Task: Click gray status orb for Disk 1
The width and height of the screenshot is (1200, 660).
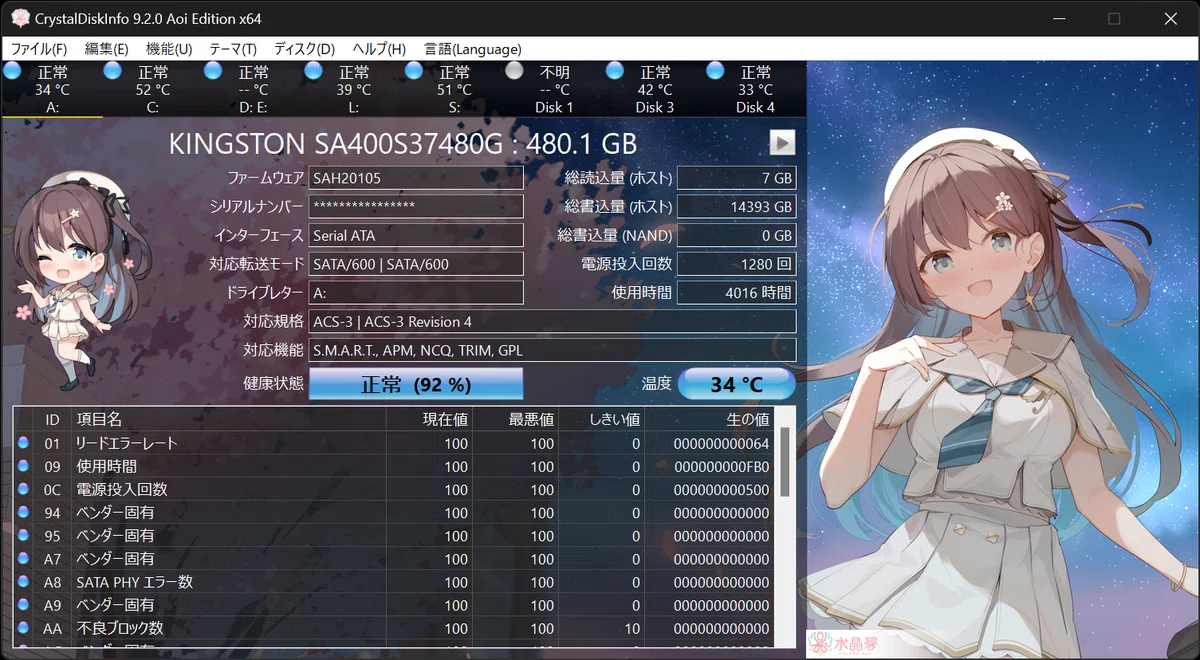Action: (x=514, y=71)
